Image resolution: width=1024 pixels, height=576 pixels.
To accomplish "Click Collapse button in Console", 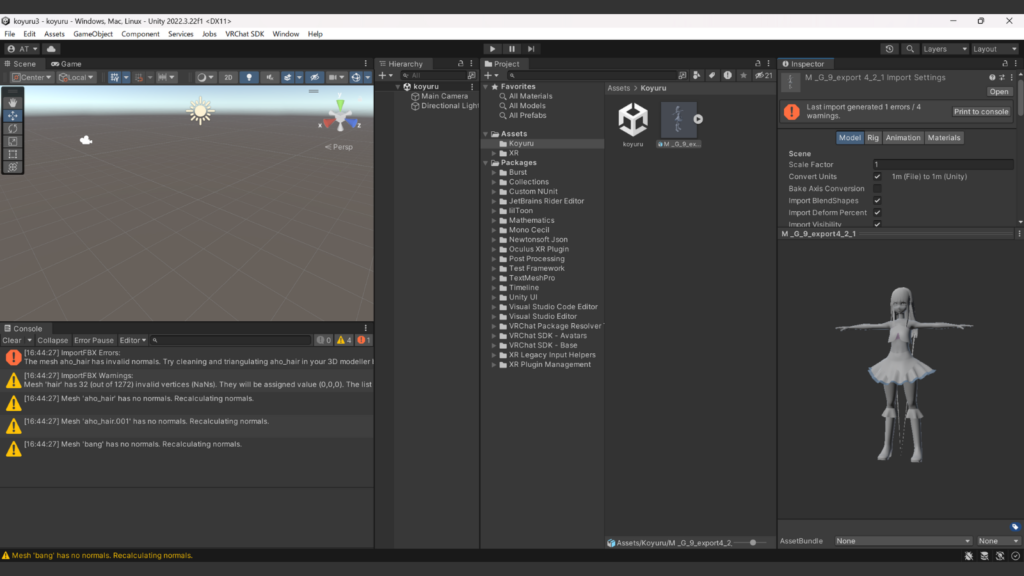I will pyautogui.click(x=53, y=340).
